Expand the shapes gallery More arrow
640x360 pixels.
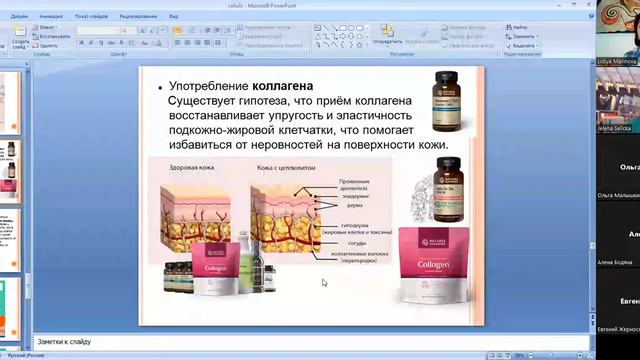367,45
